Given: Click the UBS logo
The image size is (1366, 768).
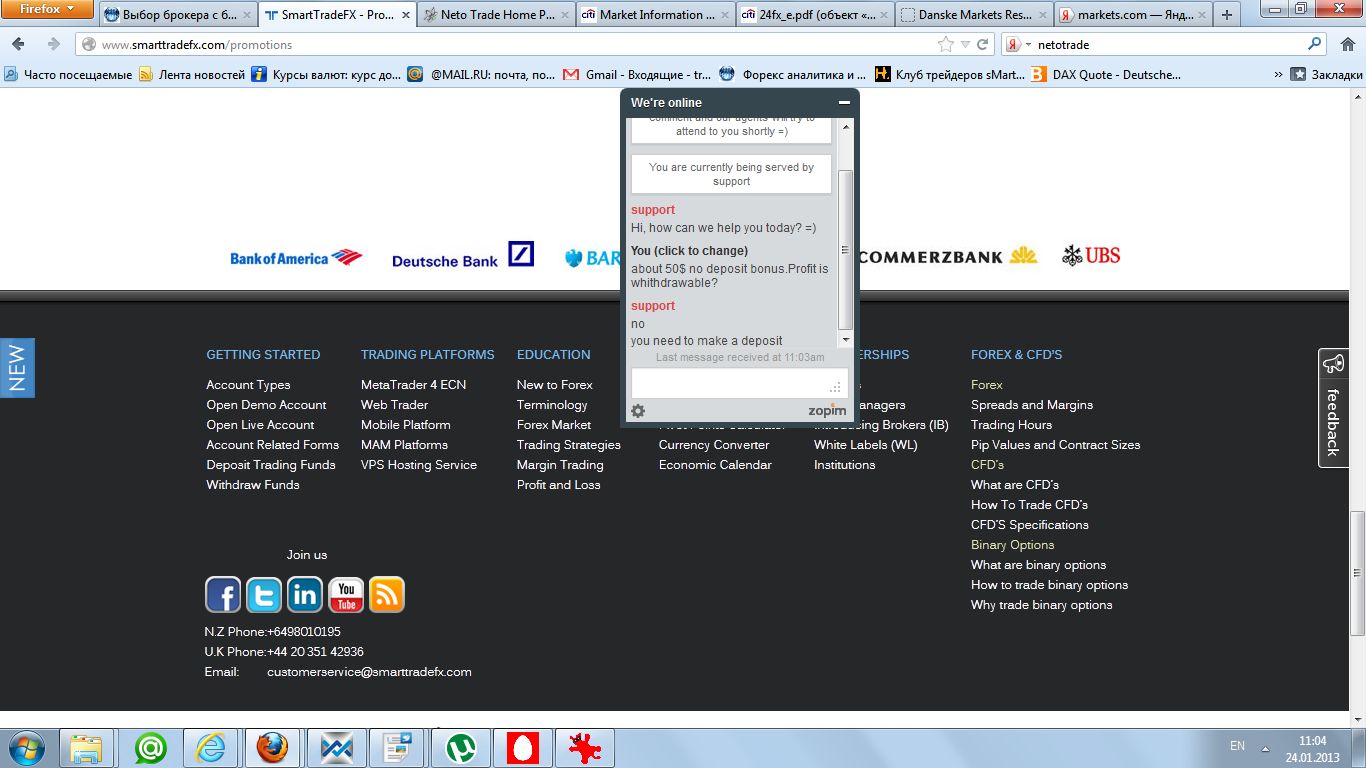Looking at the screenshot, I should [1091, 256].
